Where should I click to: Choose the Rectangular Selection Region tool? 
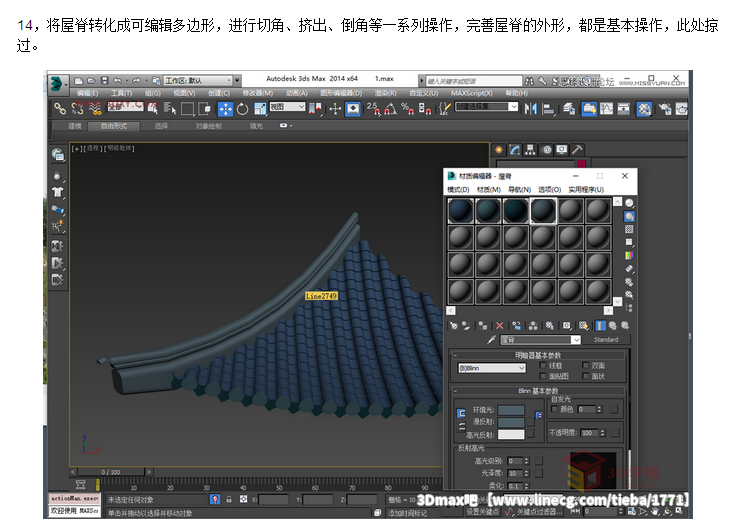point(187,109)
